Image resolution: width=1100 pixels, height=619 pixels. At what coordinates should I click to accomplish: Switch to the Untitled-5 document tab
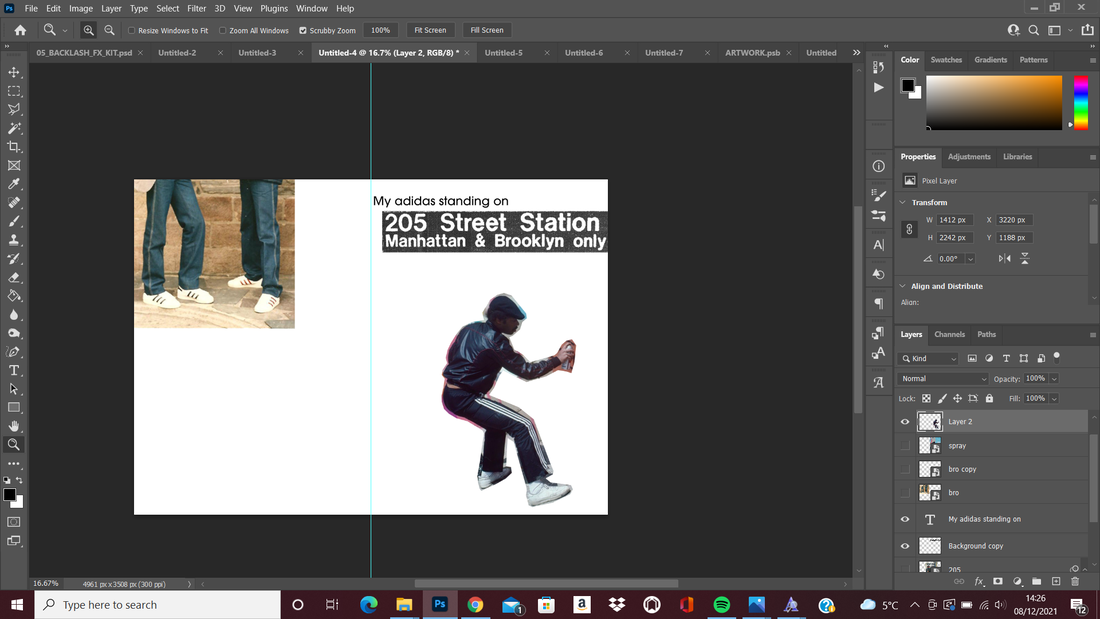pyautogui.click(x=504, y=53)
